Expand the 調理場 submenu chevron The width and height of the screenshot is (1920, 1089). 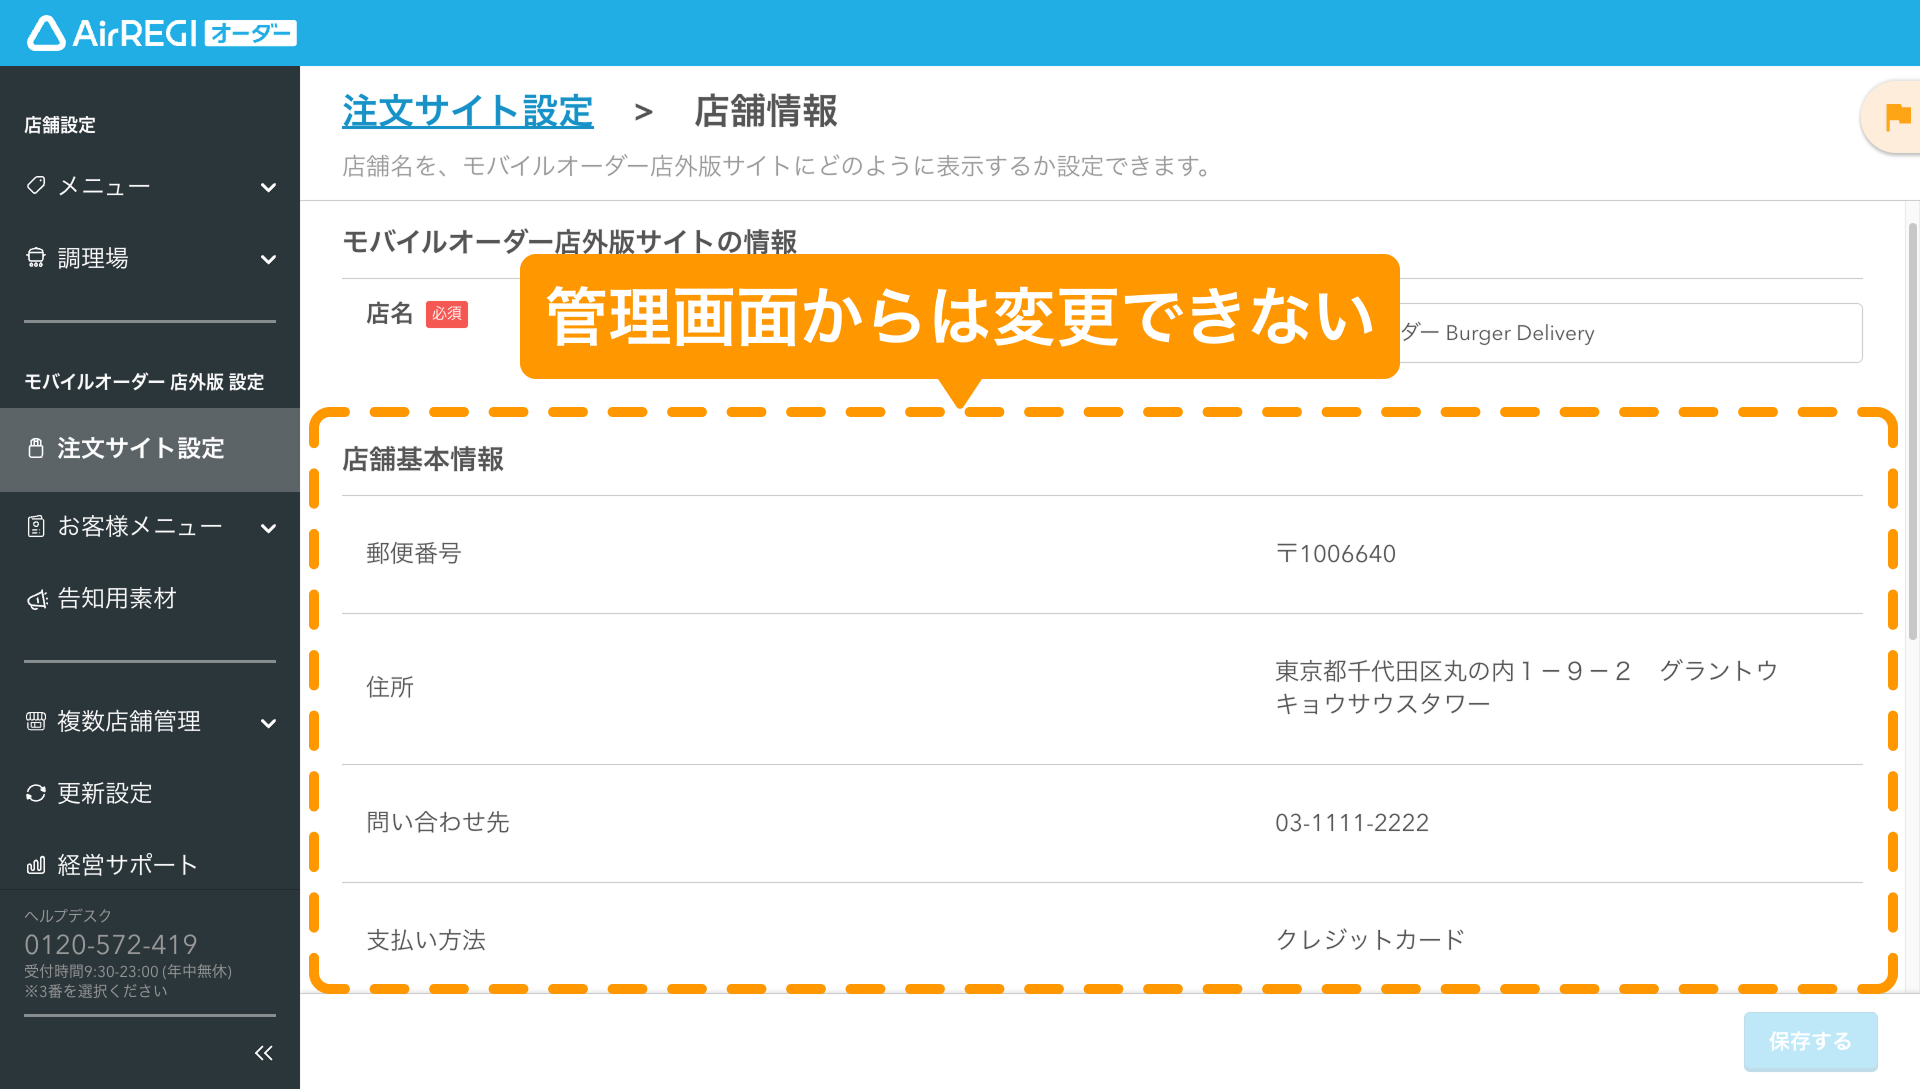pos(268,259)
